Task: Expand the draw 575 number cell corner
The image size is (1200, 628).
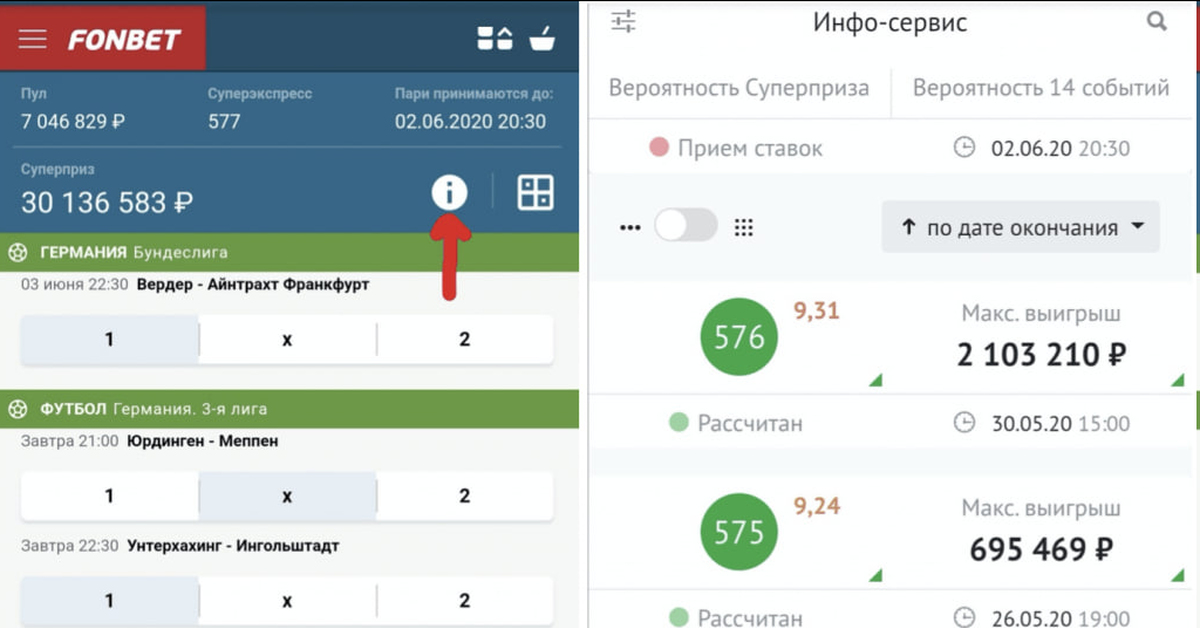Action: click(875, 575)
